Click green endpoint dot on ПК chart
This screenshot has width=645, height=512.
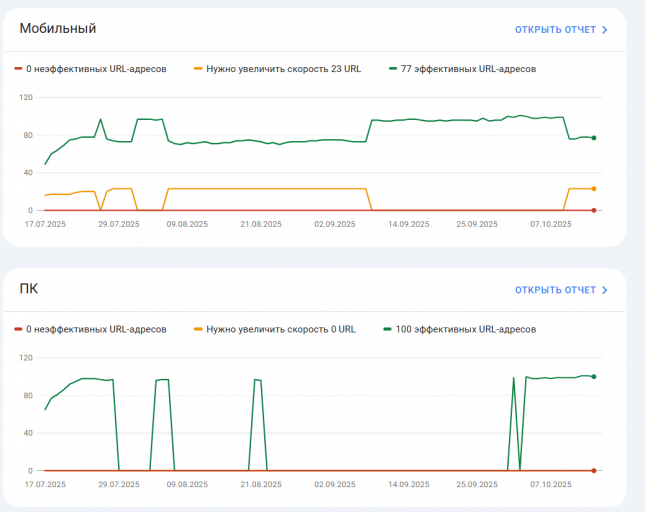594,376
